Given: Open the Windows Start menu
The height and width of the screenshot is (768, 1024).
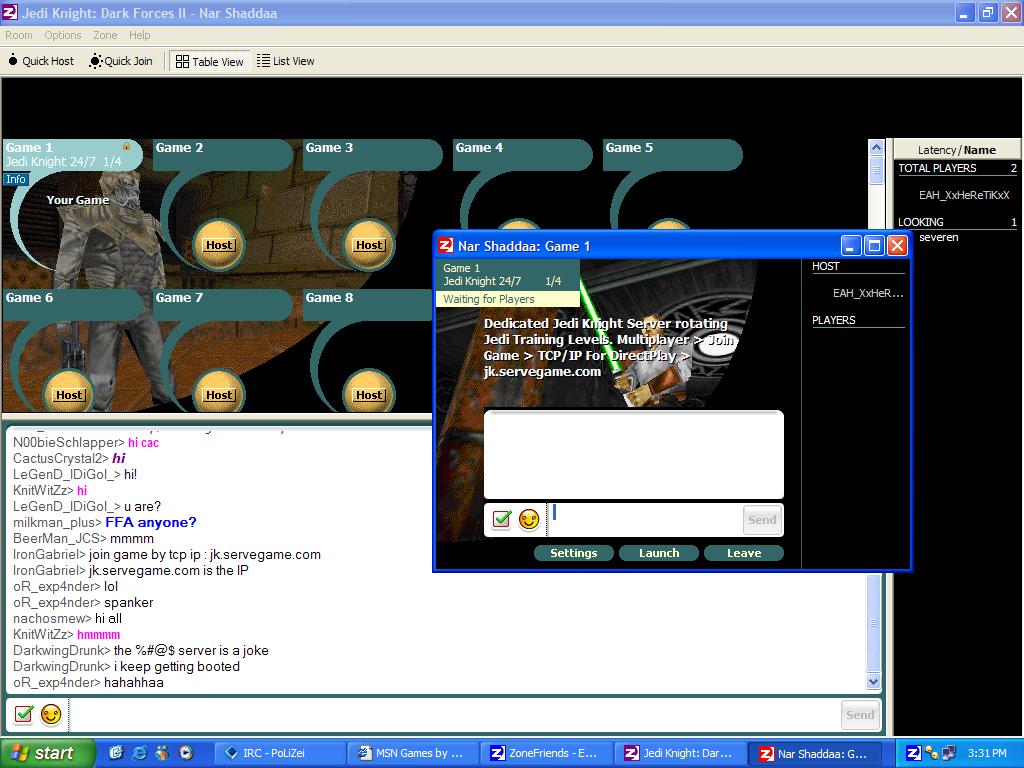Looking at the screenshot, I should (48, 754).
